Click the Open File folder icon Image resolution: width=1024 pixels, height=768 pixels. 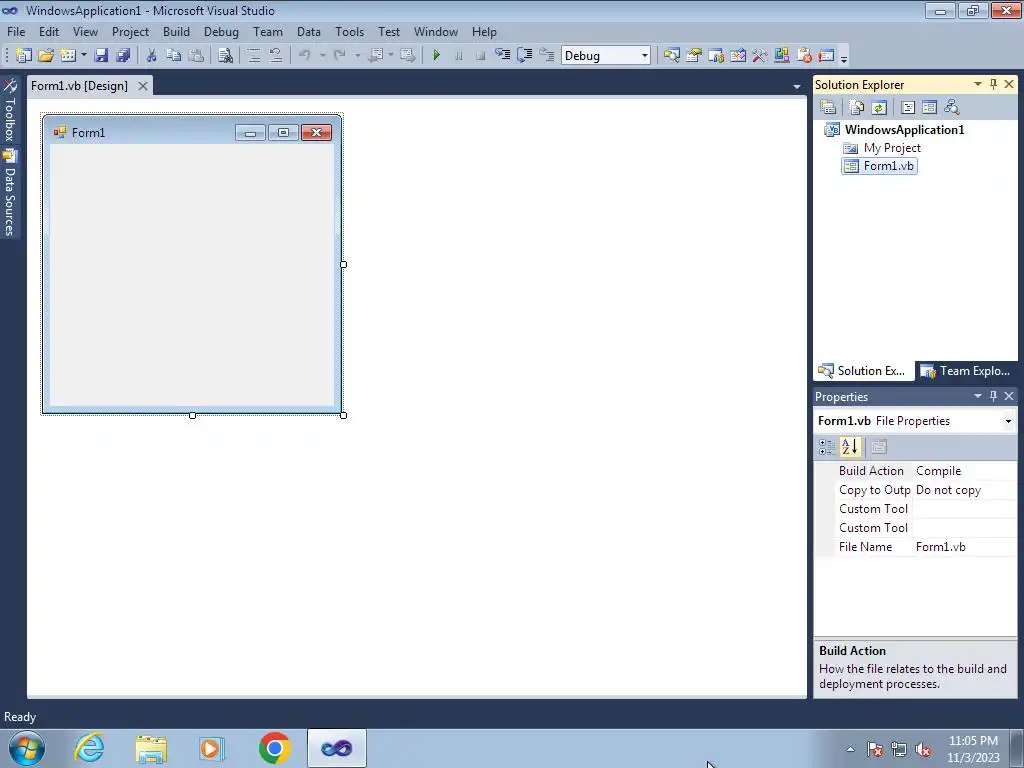pos(46,56)
